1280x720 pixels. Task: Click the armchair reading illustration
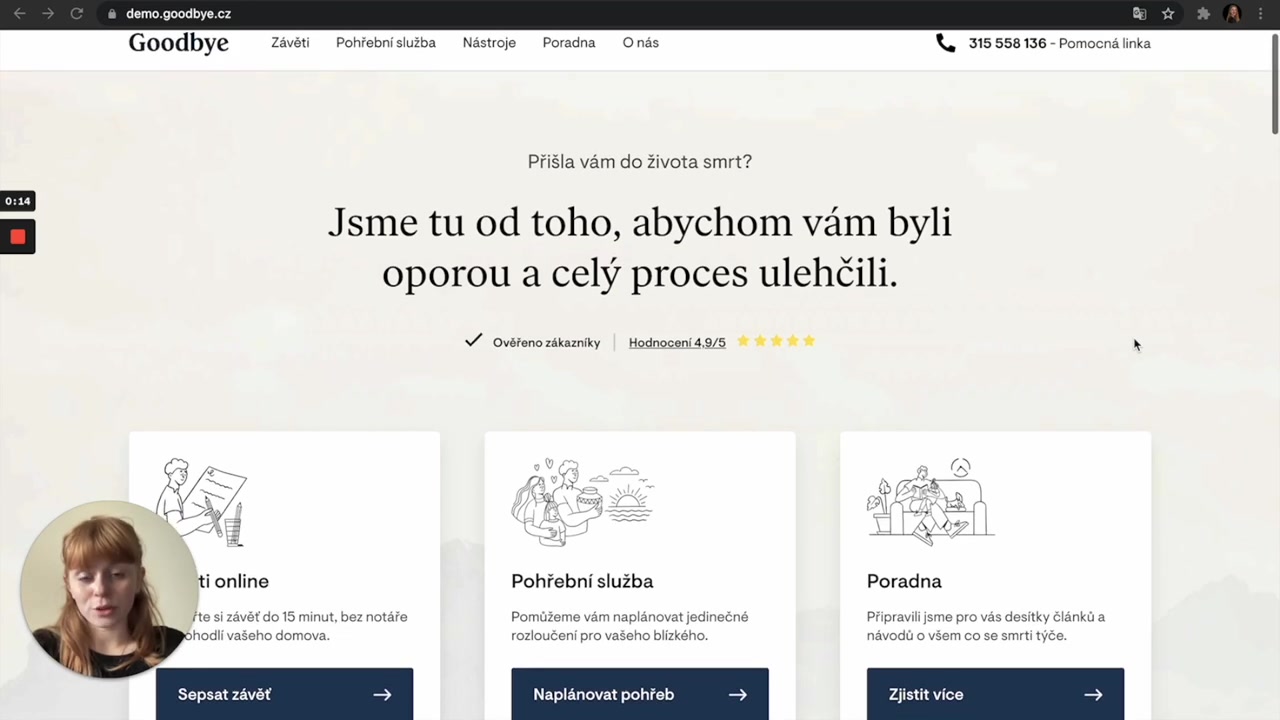coord(930,502)
